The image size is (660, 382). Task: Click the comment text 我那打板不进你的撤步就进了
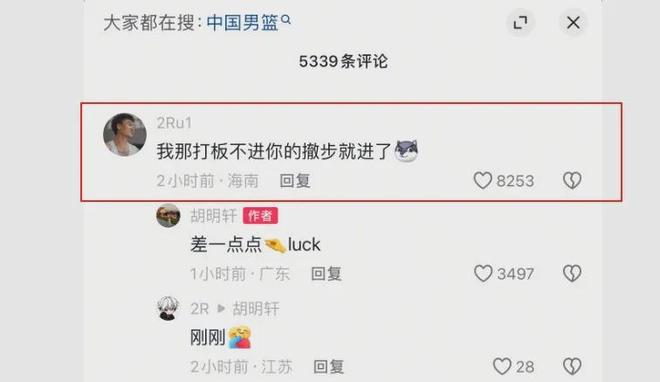pyautogui.click(x=274, y=151)
